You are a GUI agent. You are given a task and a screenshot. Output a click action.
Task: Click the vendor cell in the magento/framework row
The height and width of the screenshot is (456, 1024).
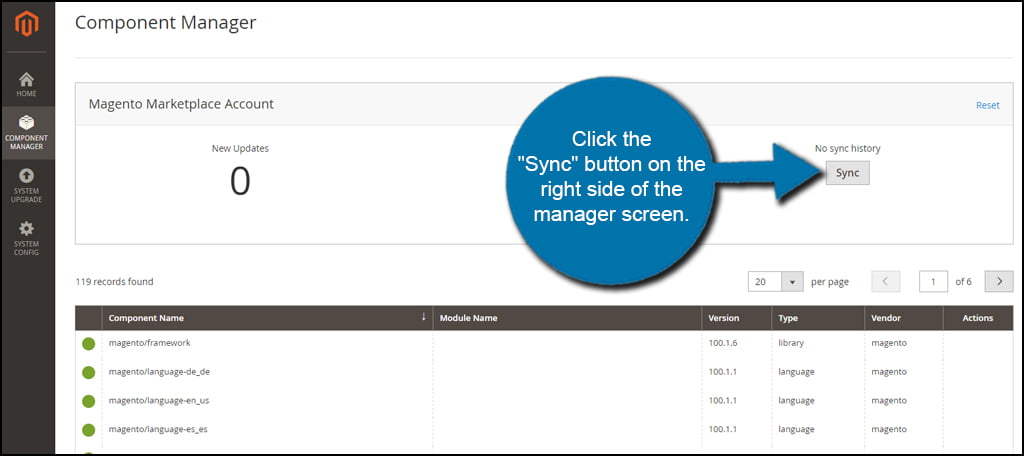click(889, 343)
